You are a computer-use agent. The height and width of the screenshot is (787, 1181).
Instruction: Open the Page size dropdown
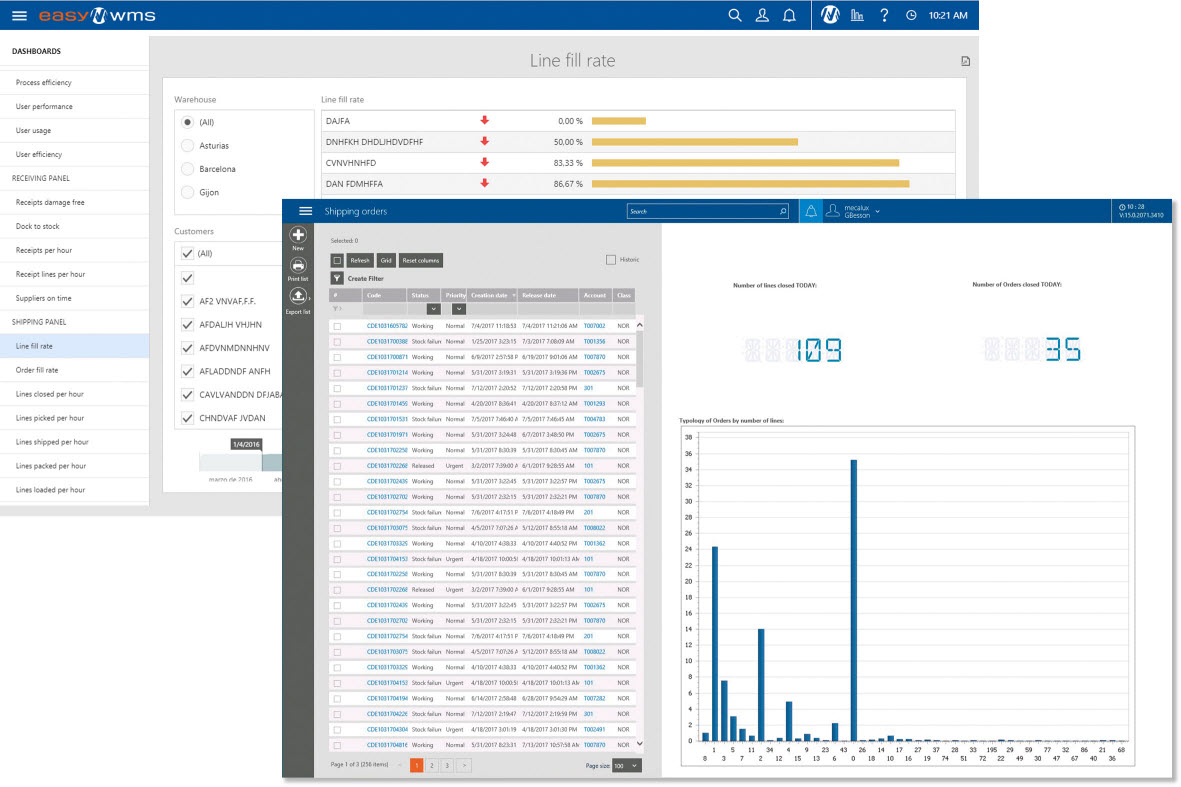pyautogui.click(x=627, y=765)
